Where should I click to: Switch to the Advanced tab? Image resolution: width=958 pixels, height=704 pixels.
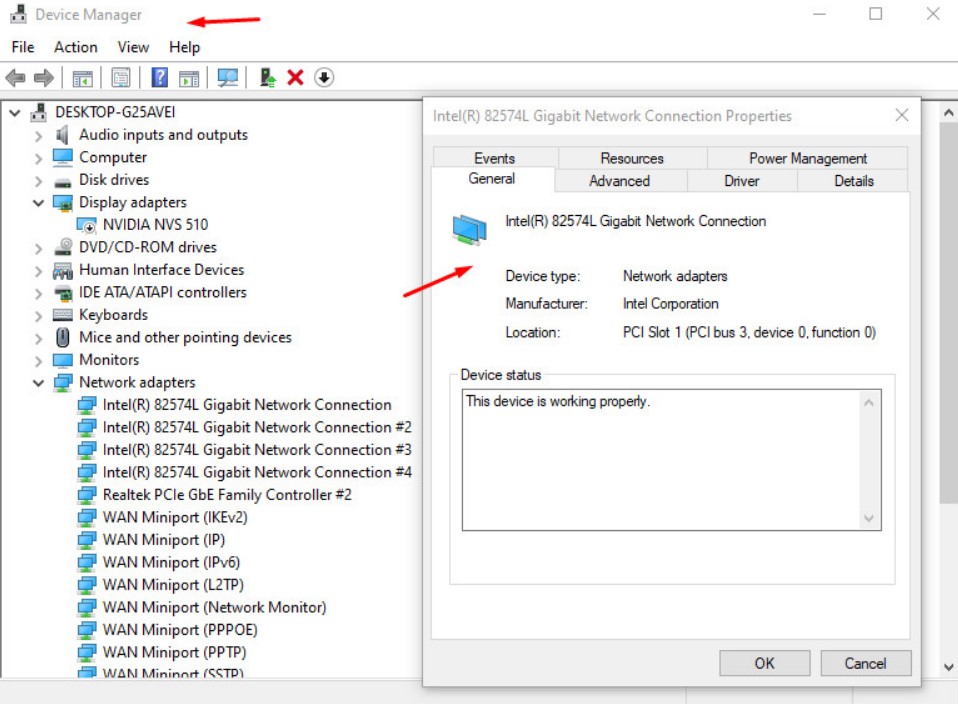coord(620,181)
